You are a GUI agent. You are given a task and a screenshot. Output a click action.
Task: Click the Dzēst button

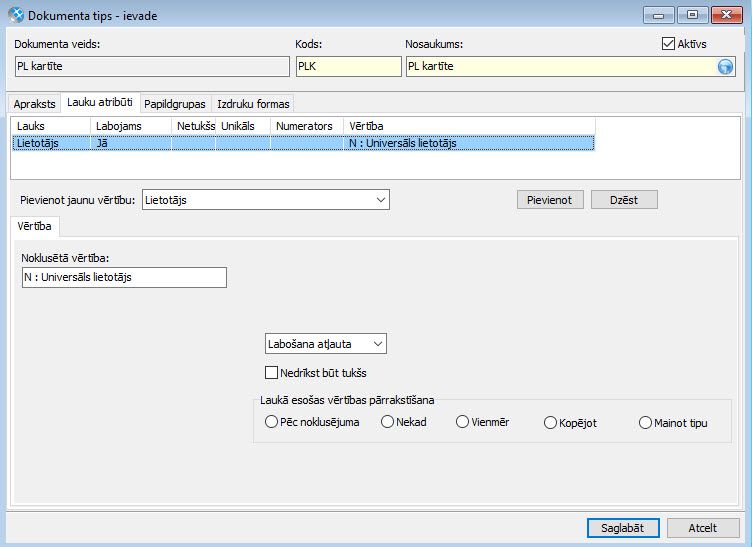(x=624, y=200)
